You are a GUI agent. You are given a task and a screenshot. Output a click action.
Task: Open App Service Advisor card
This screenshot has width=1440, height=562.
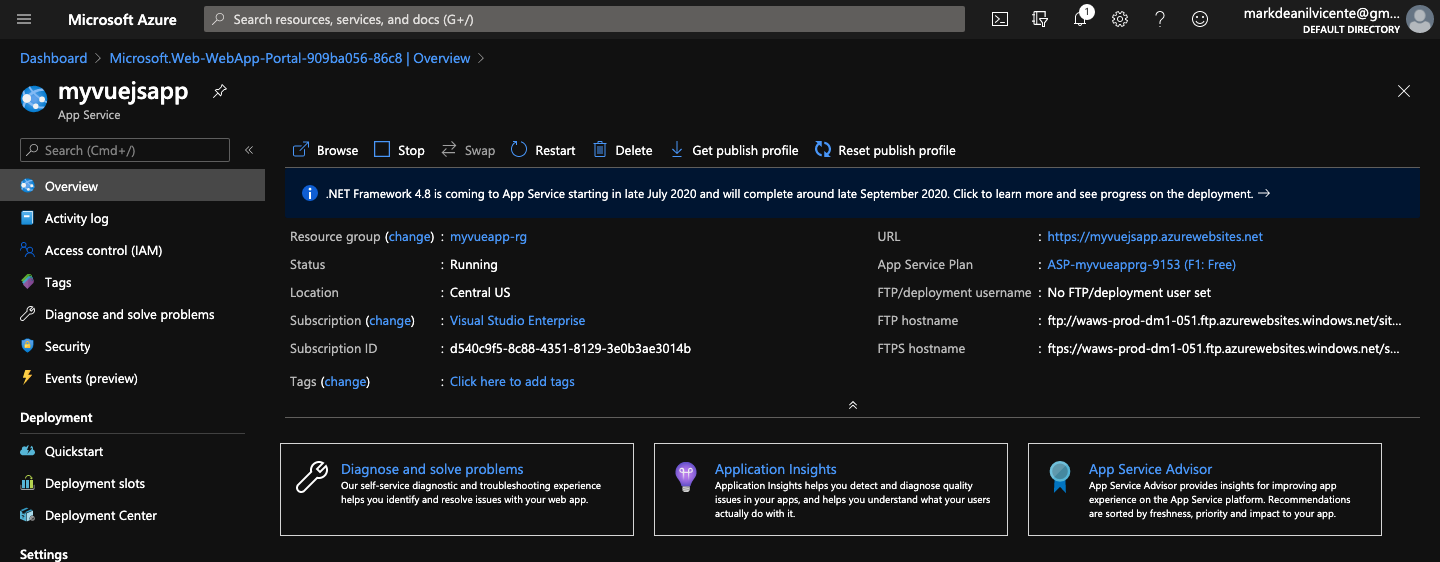(1205, 489)
